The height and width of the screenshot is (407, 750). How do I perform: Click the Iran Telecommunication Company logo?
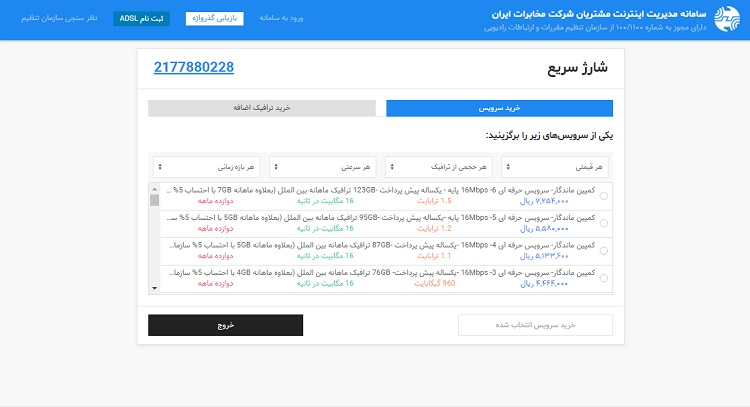point(727,19)
